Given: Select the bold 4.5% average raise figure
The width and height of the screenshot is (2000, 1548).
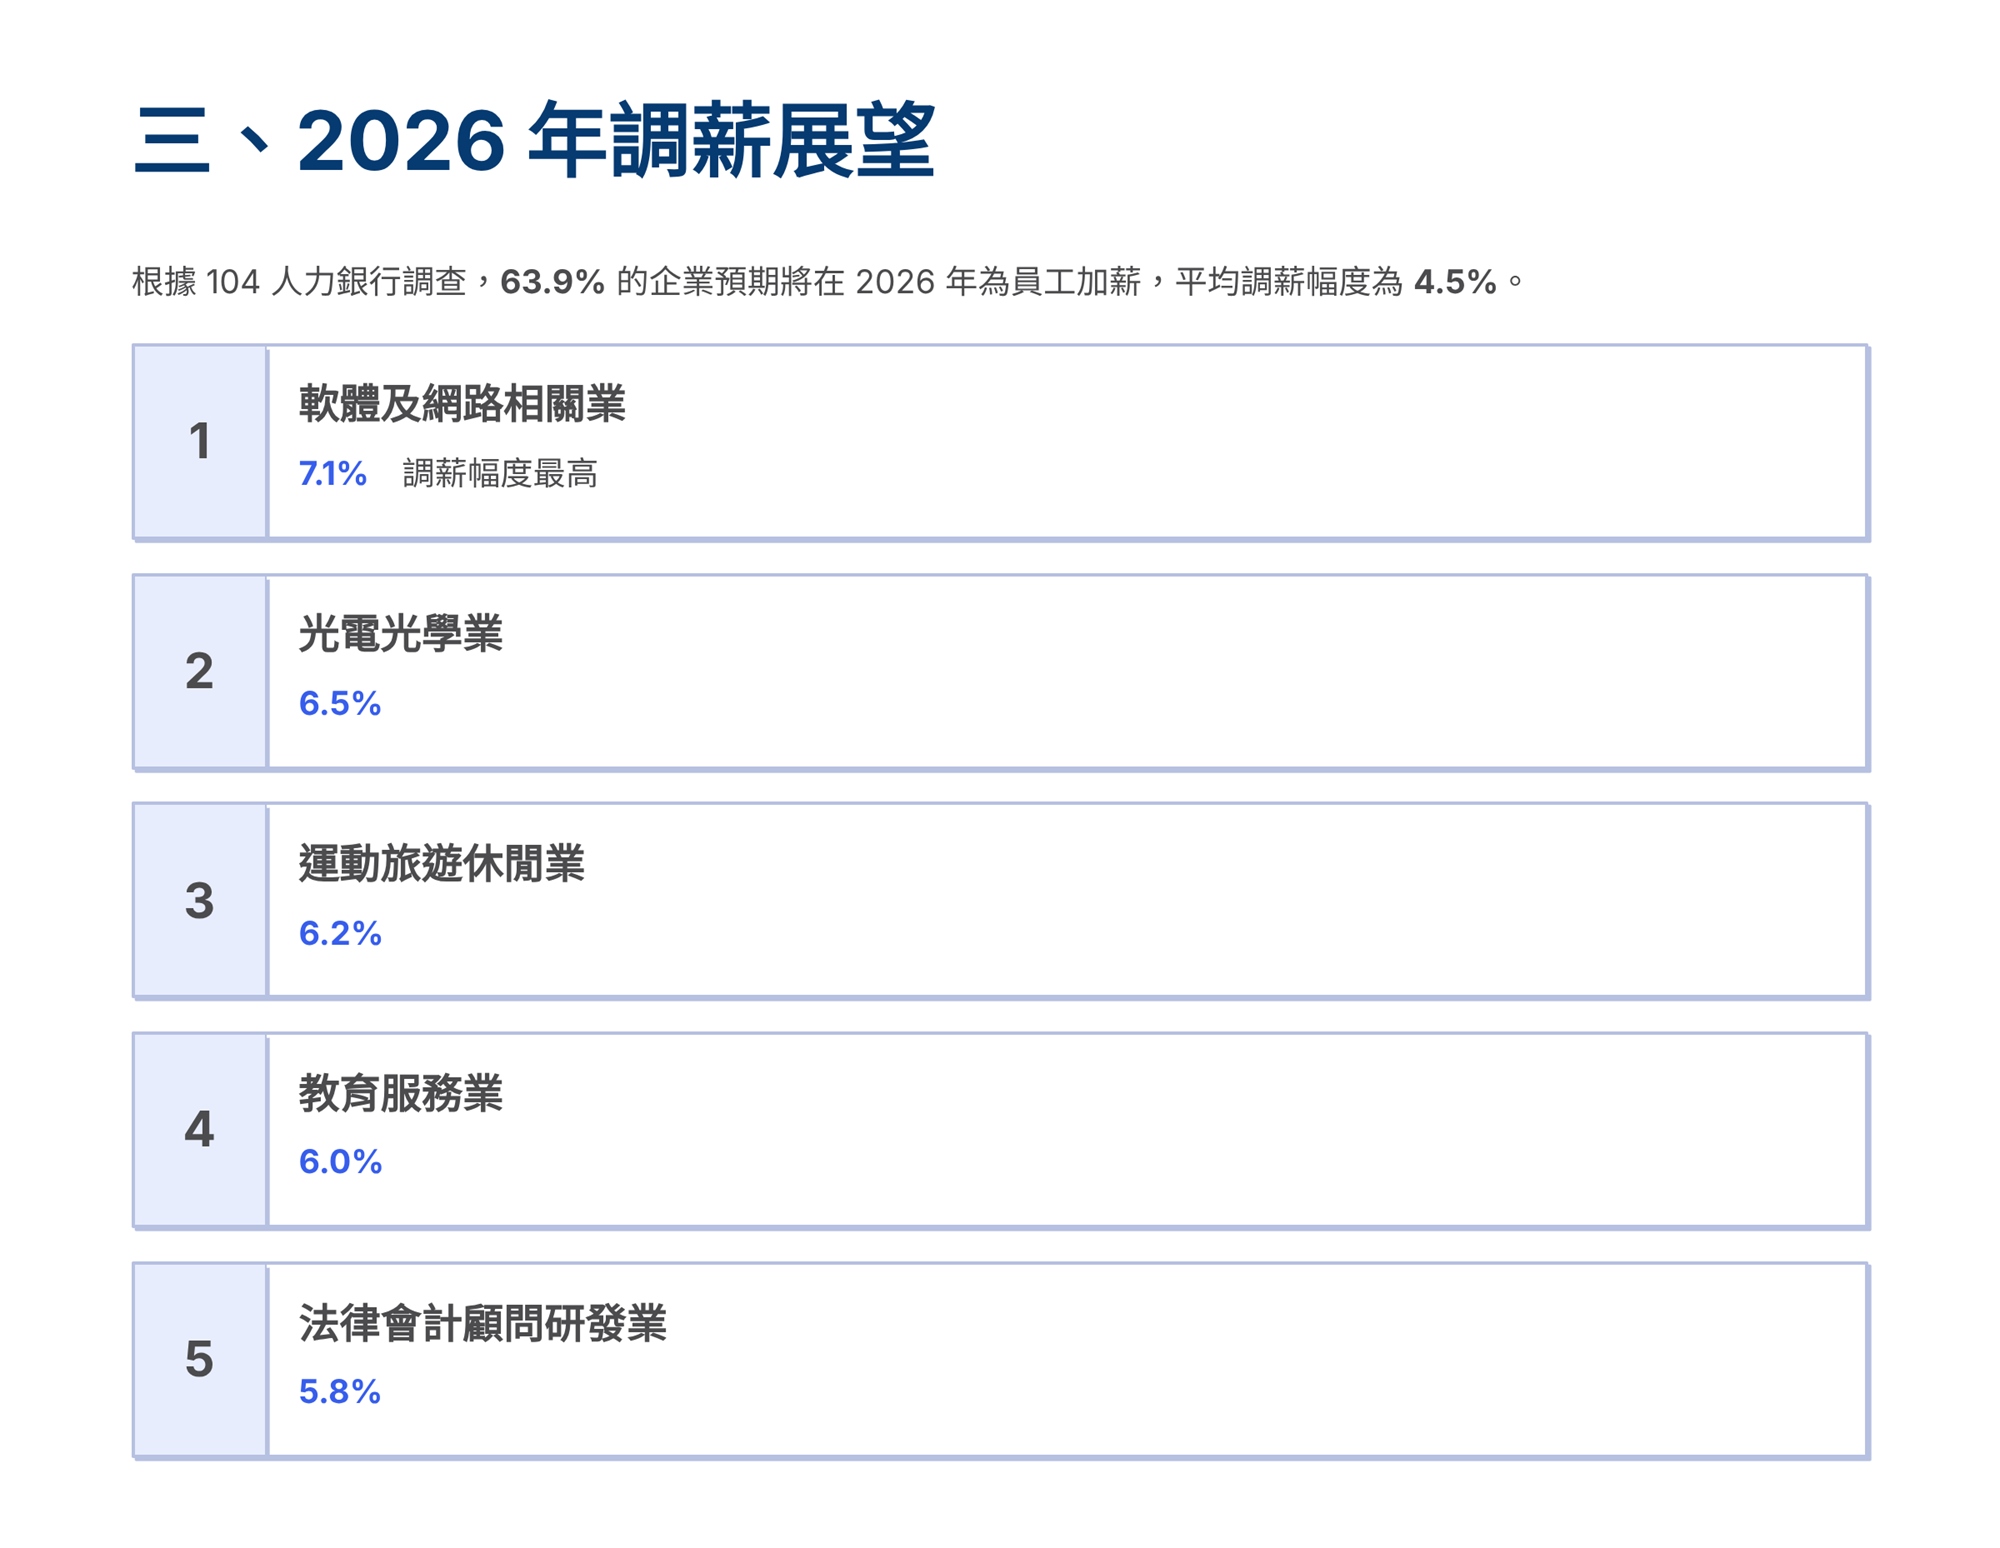Looking at the screenshot, I should pyautogui.click(x=1454, y=282).
